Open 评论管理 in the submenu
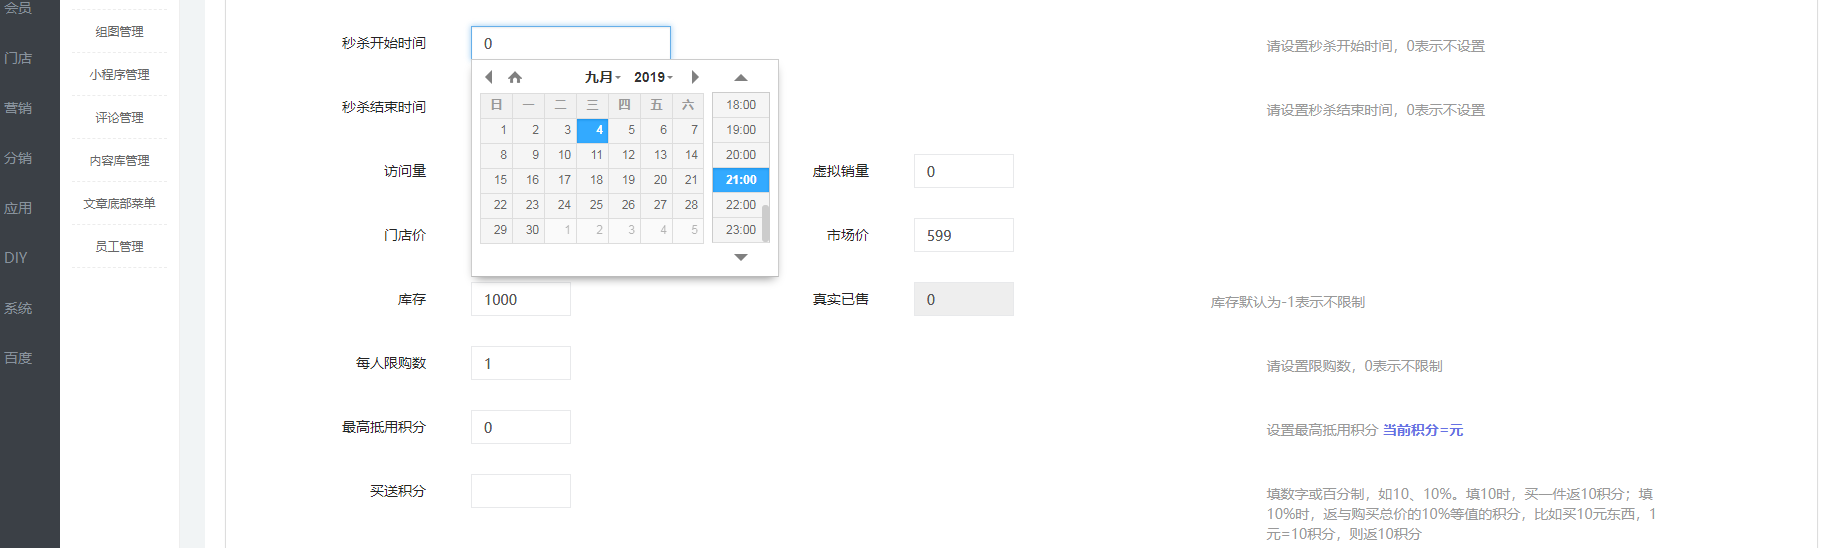Viewport: 1826px width, 548px height. pos(119,118)
